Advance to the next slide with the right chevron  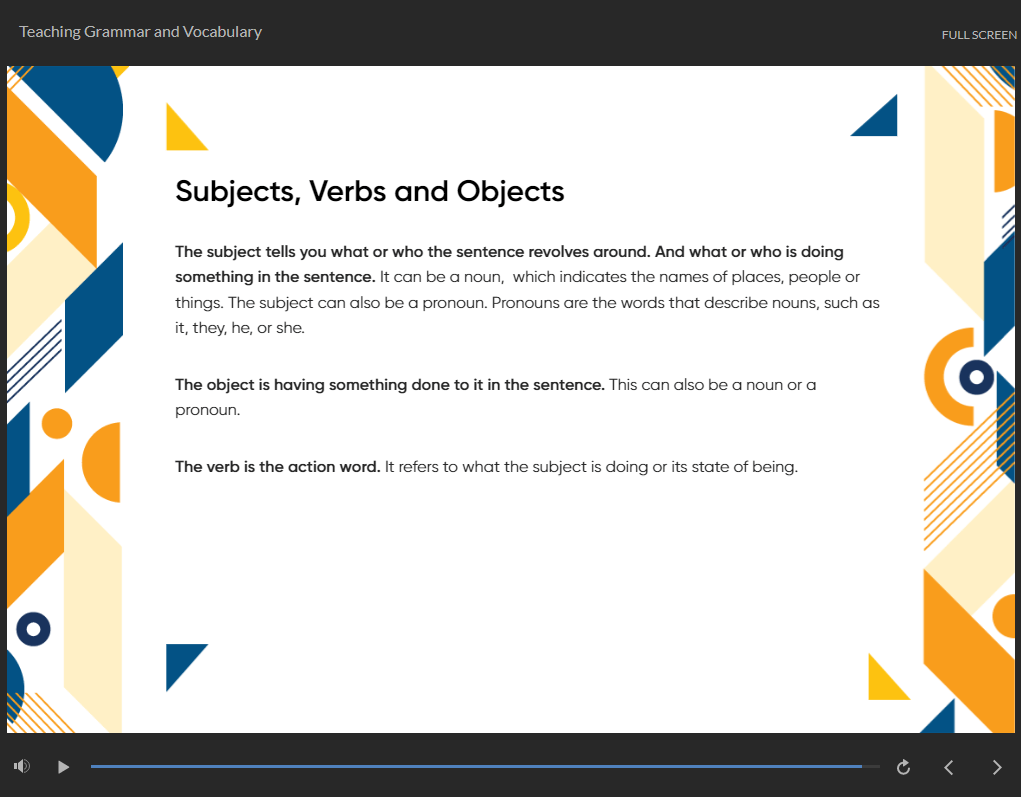(x=996, y=767)
